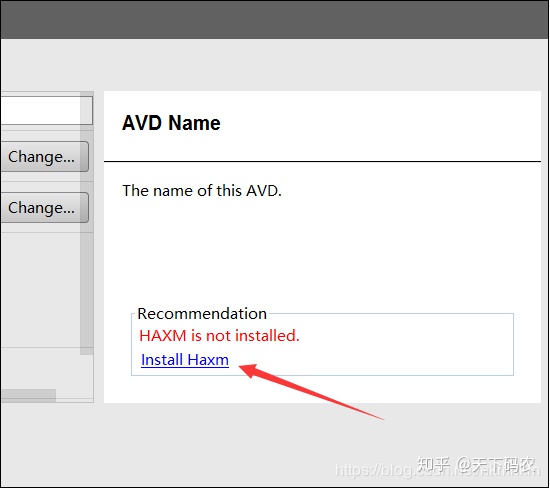Select the 'The name of this AVD.' description
Viewport: 550px width, 489px height.
pos(202,191)
